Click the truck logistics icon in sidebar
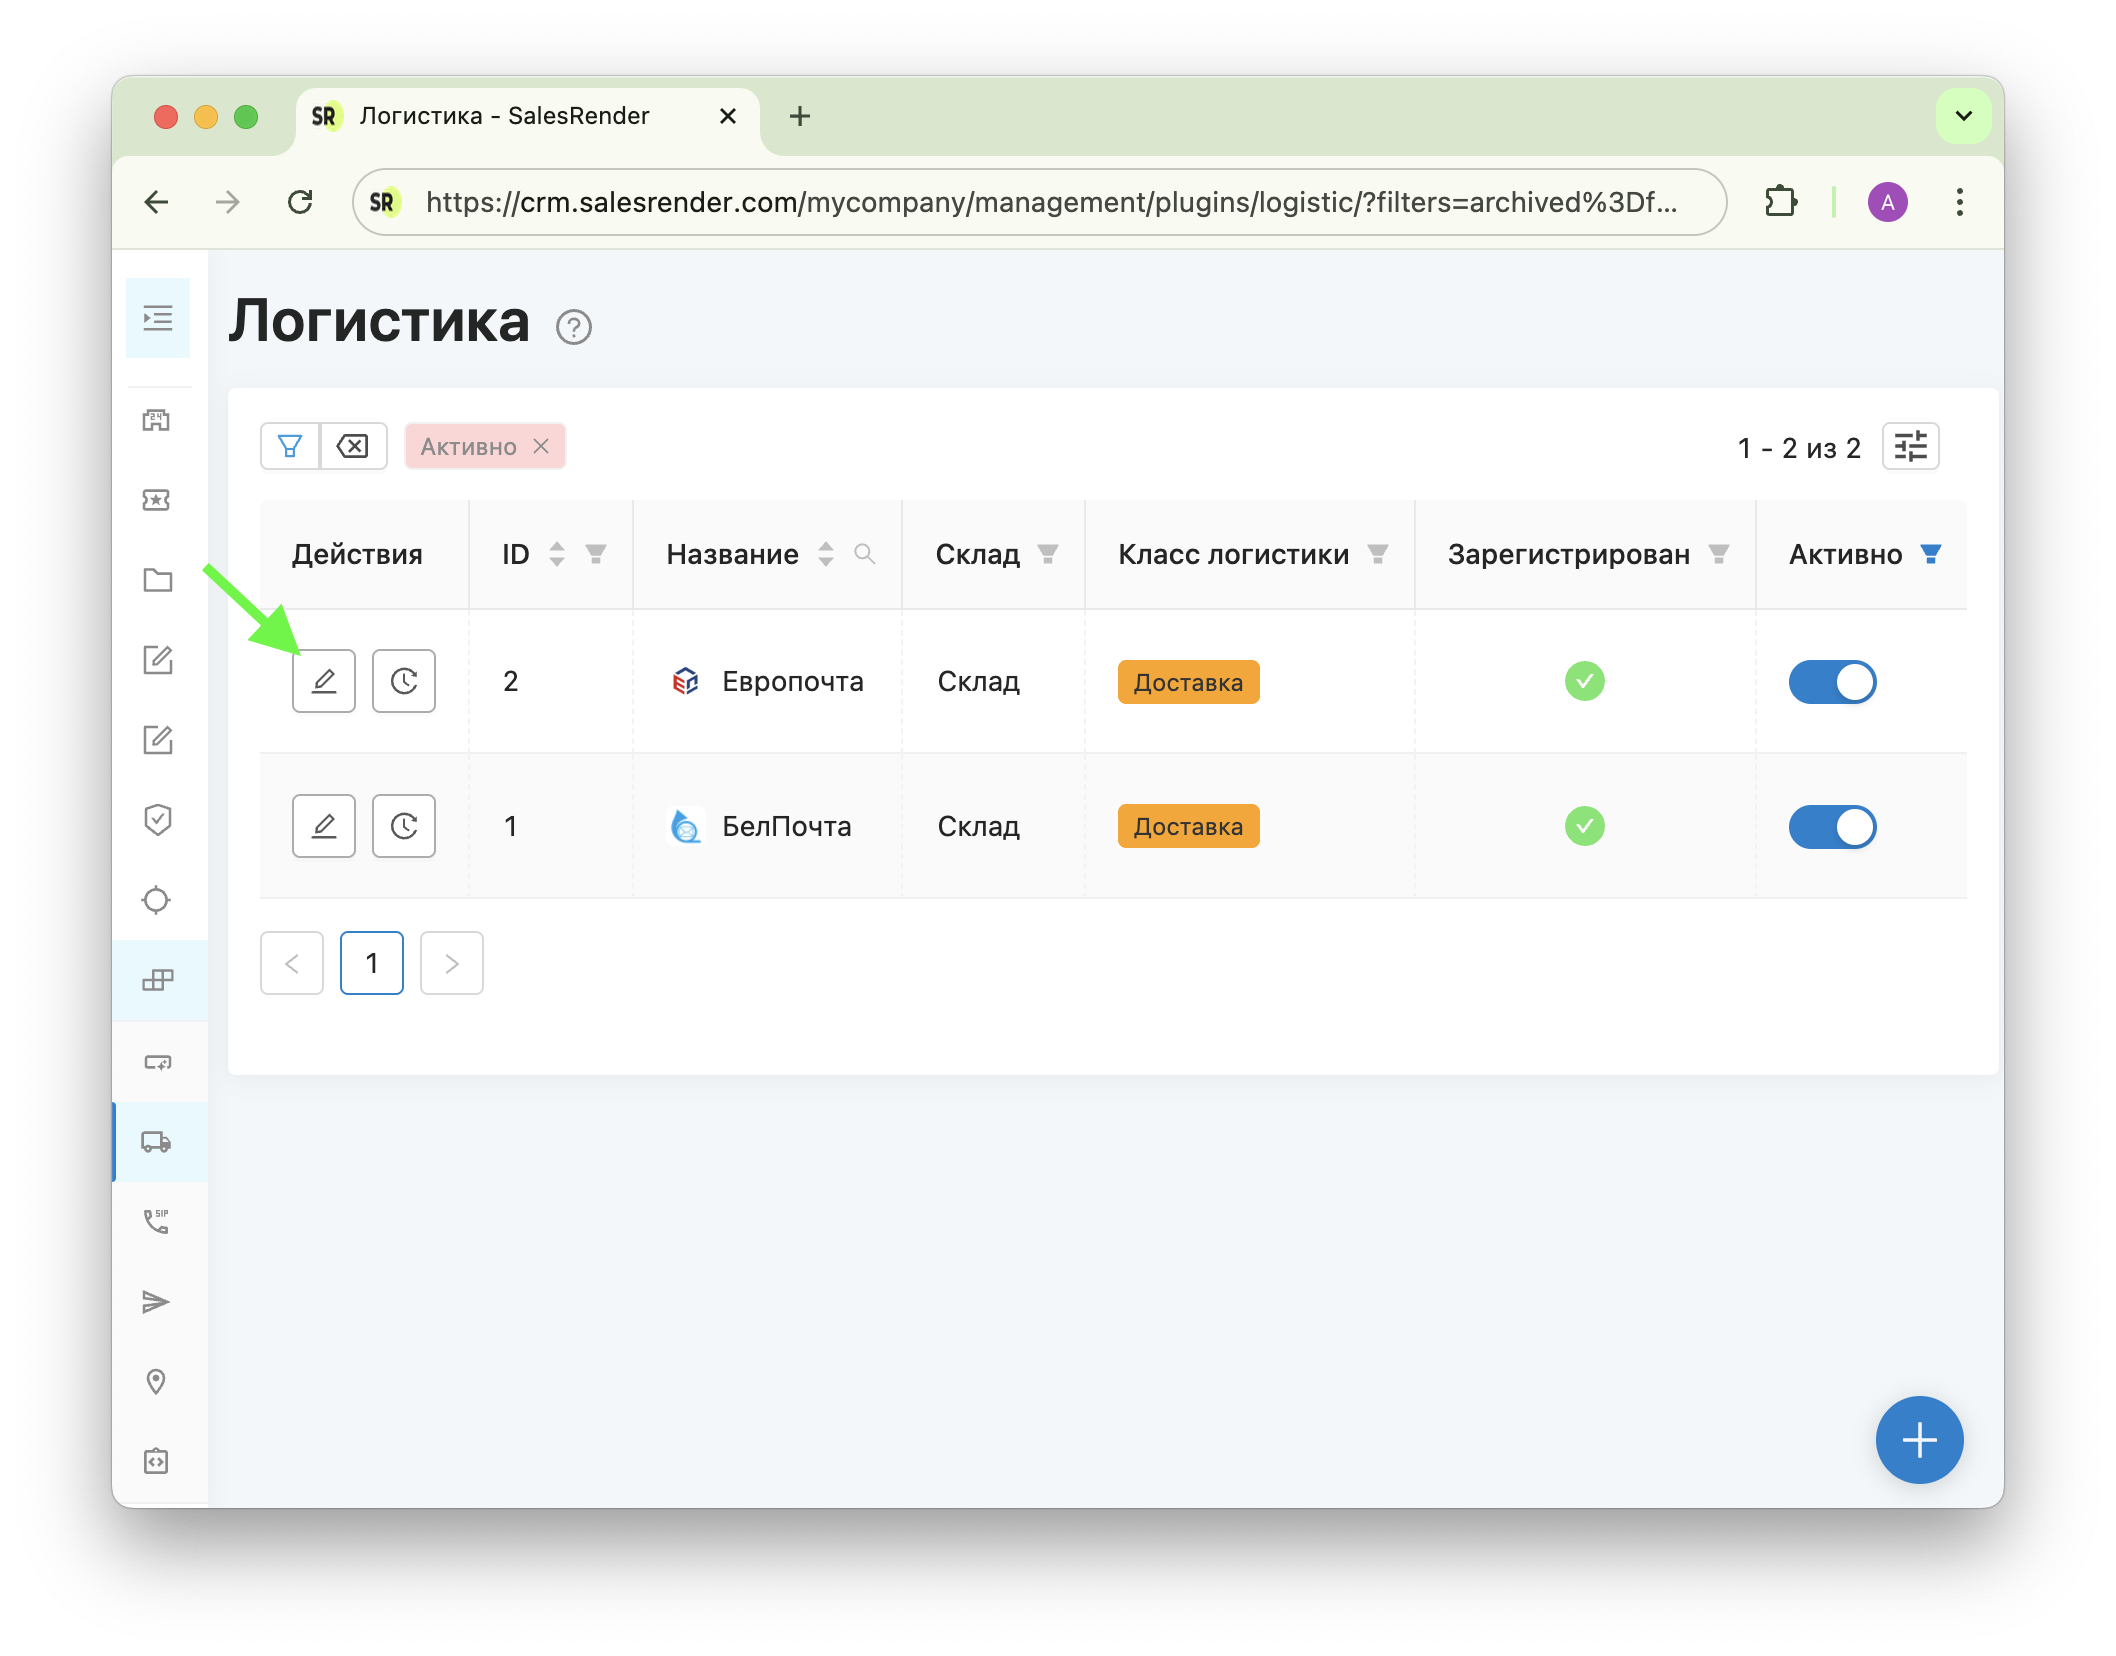Screen dimensions: 2116x1656 (x=157, y=1142)
